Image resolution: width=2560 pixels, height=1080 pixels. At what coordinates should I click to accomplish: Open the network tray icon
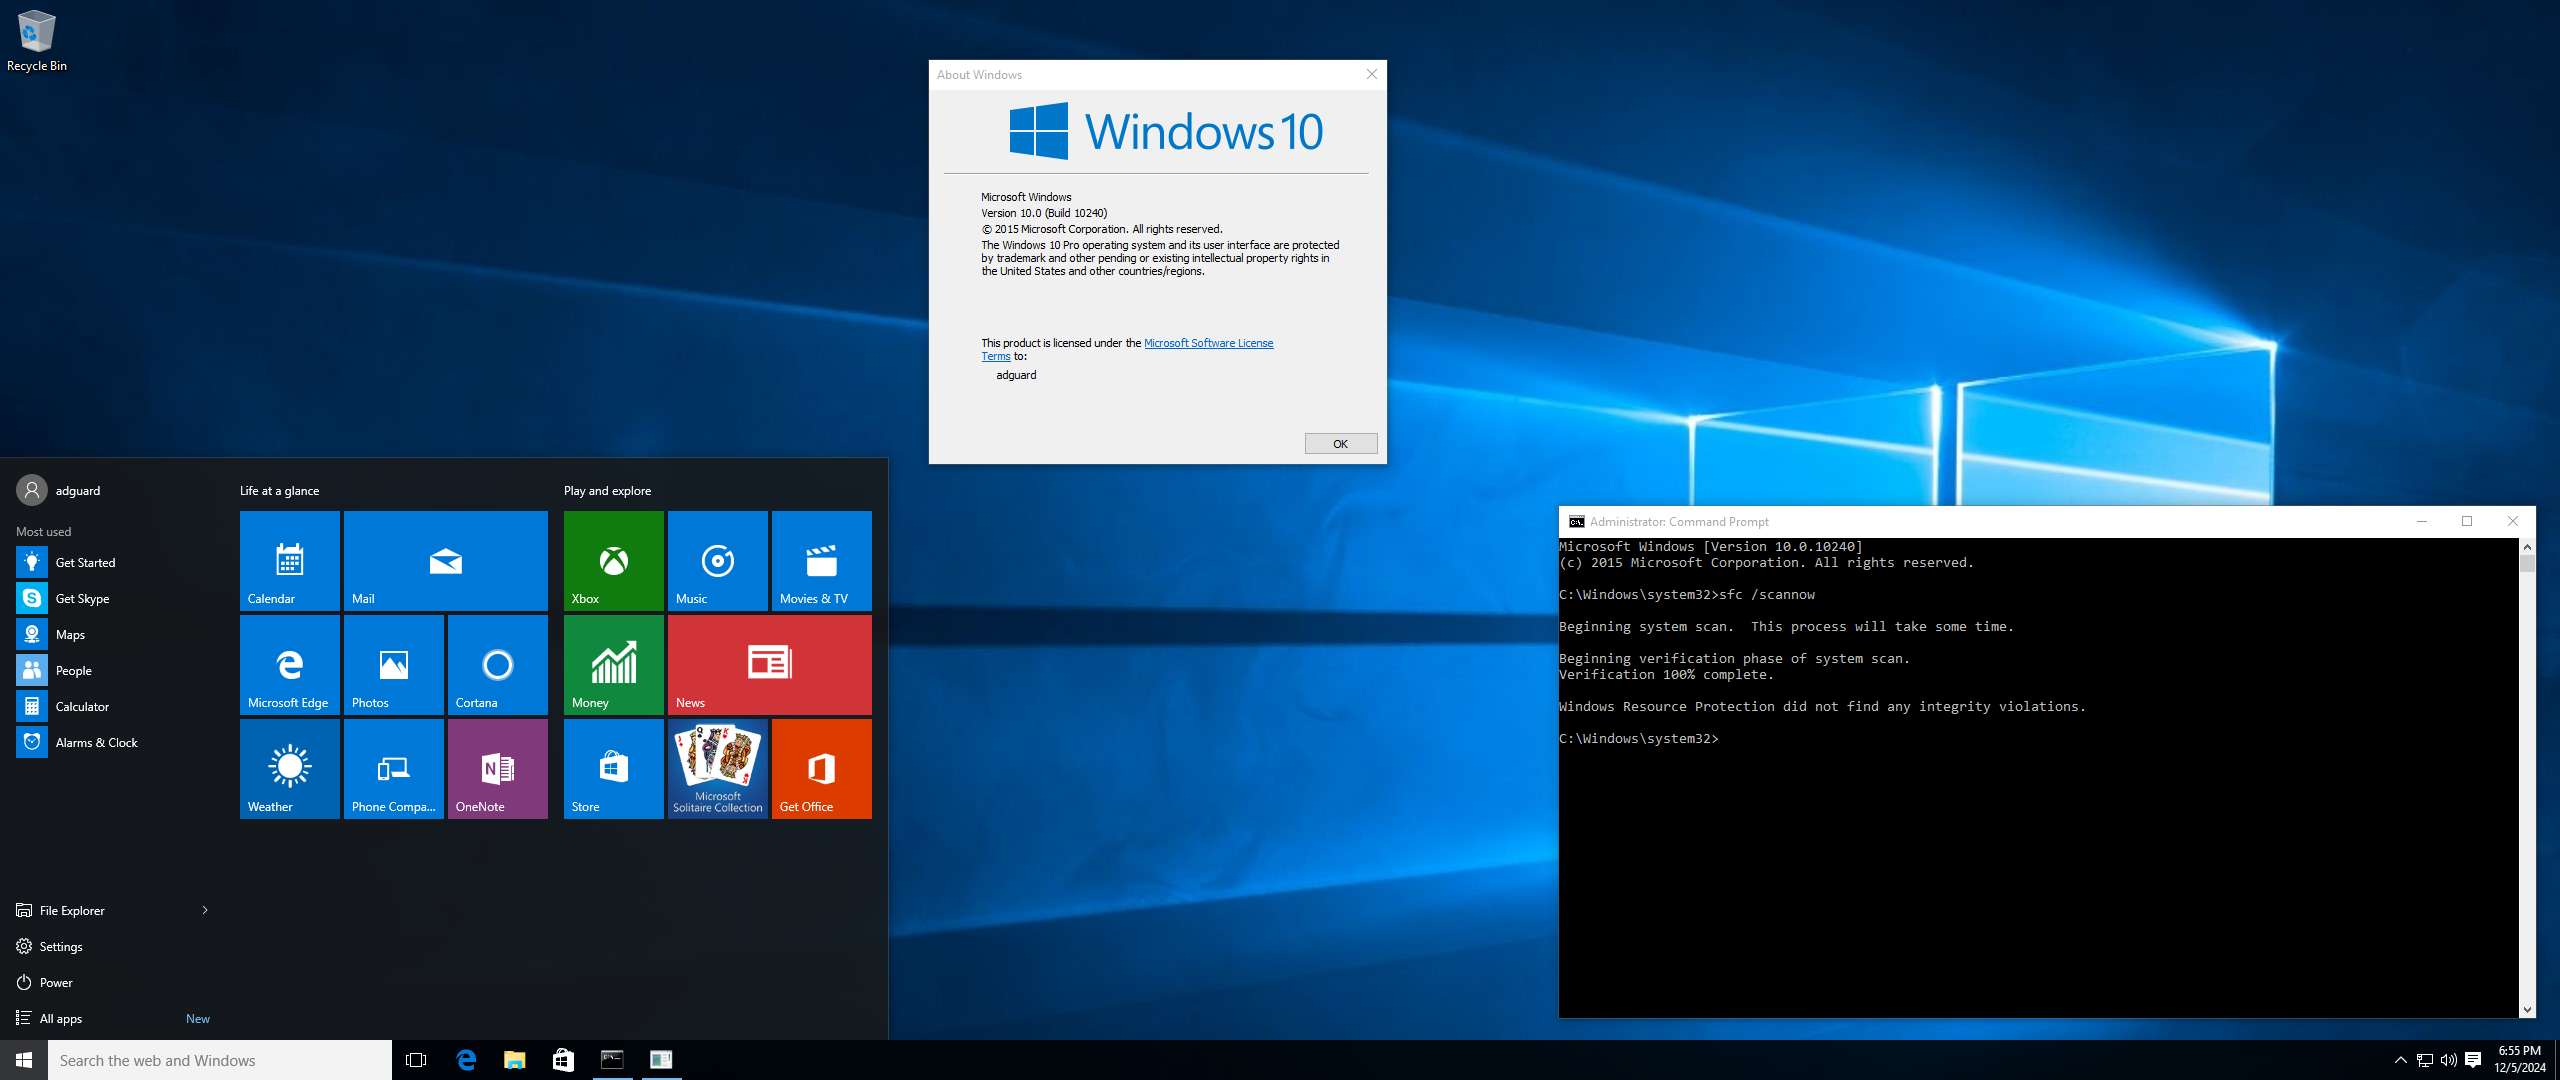(2425, 1060)
